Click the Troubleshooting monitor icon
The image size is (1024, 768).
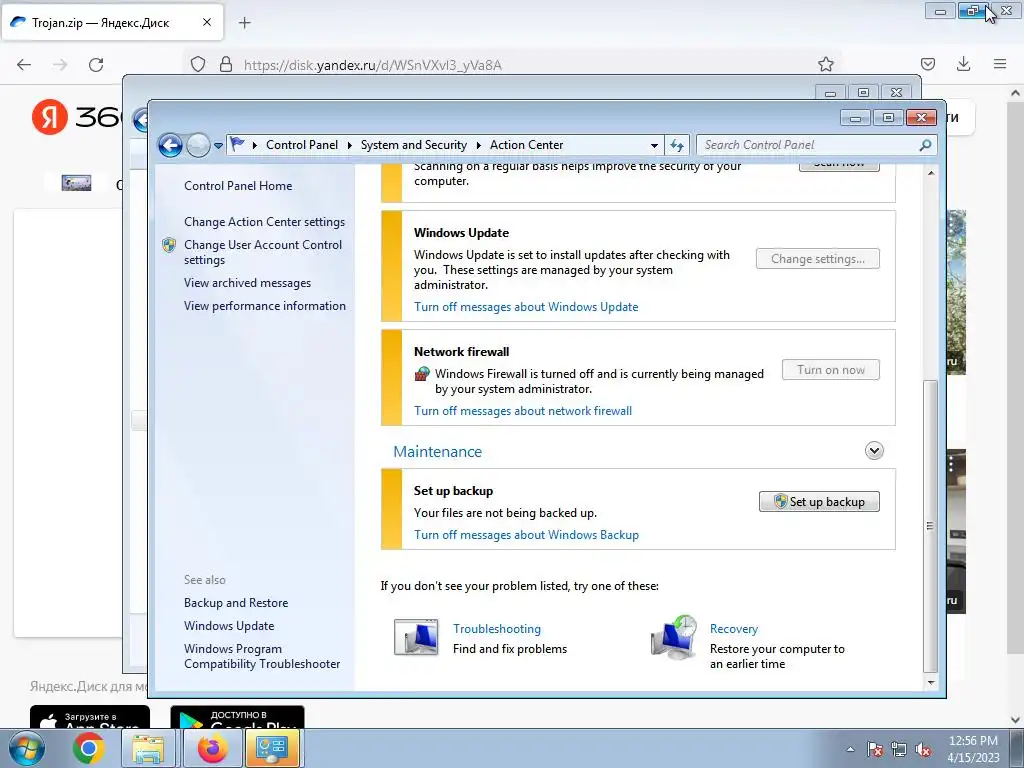pos(415,637)
